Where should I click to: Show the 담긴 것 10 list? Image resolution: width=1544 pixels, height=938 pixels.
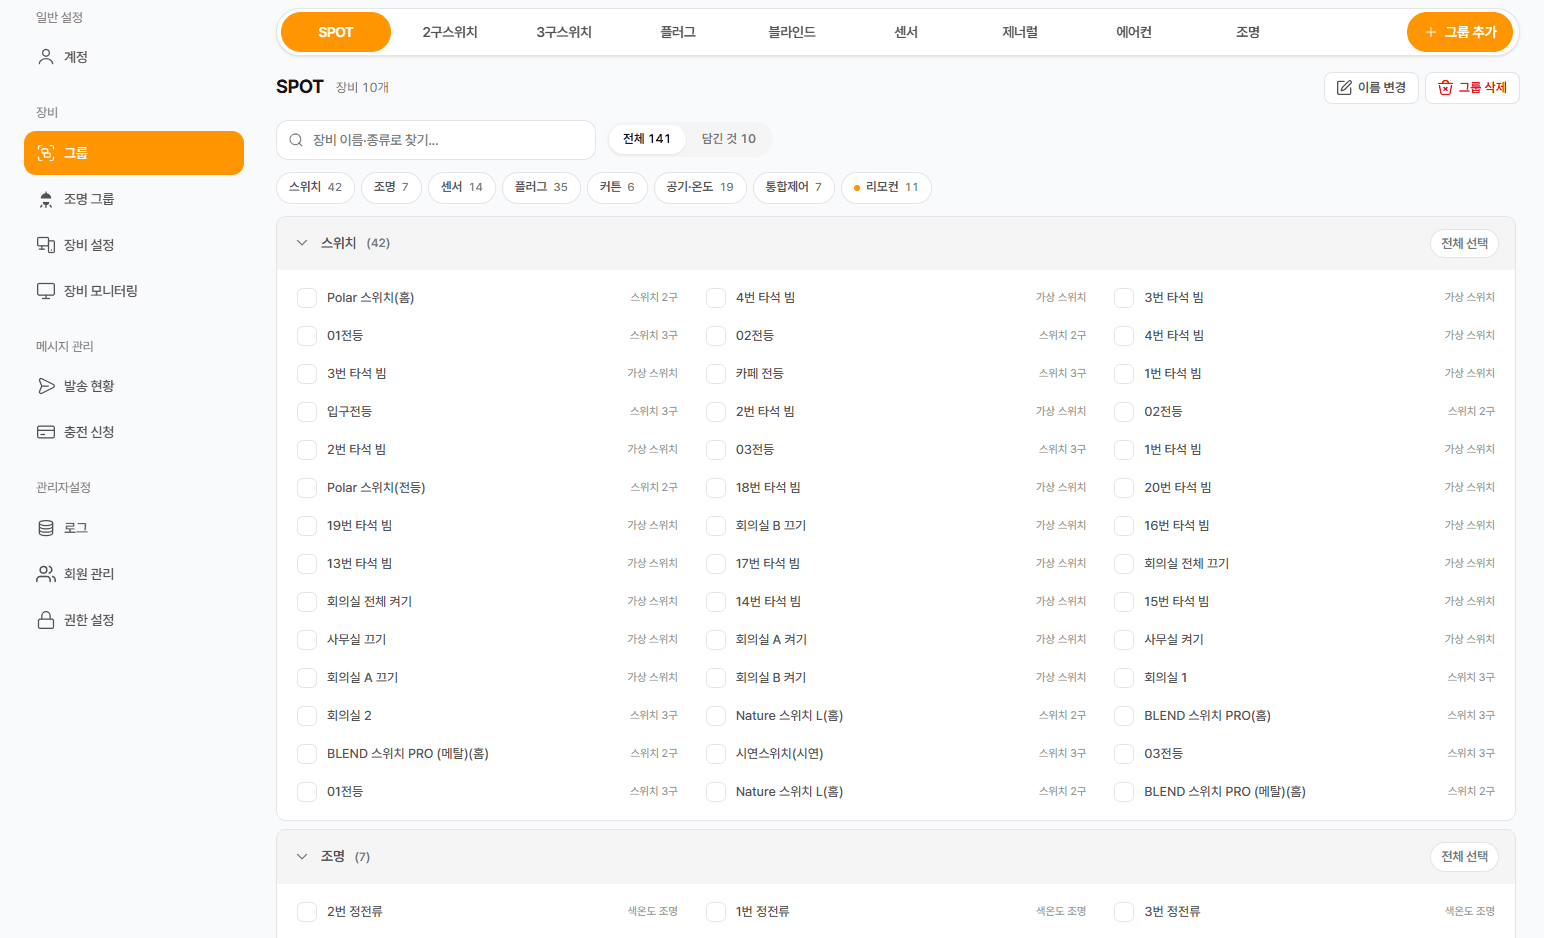coord(729,139)
